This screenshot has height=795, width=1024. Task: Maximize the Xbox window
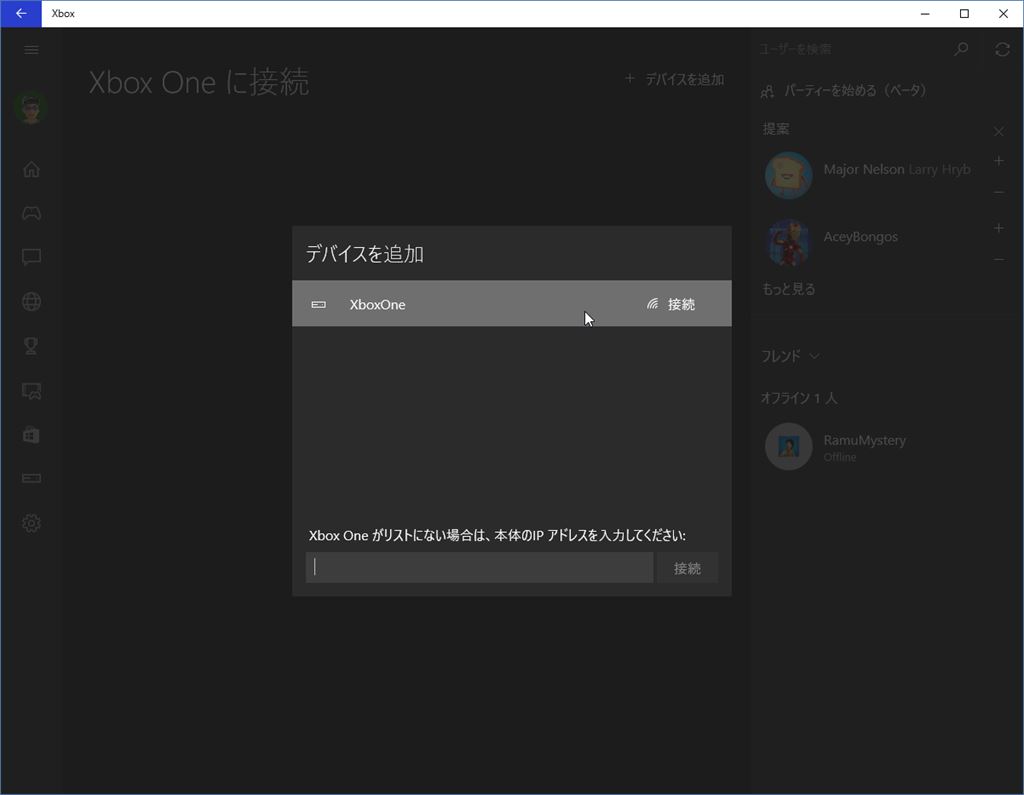964,14
